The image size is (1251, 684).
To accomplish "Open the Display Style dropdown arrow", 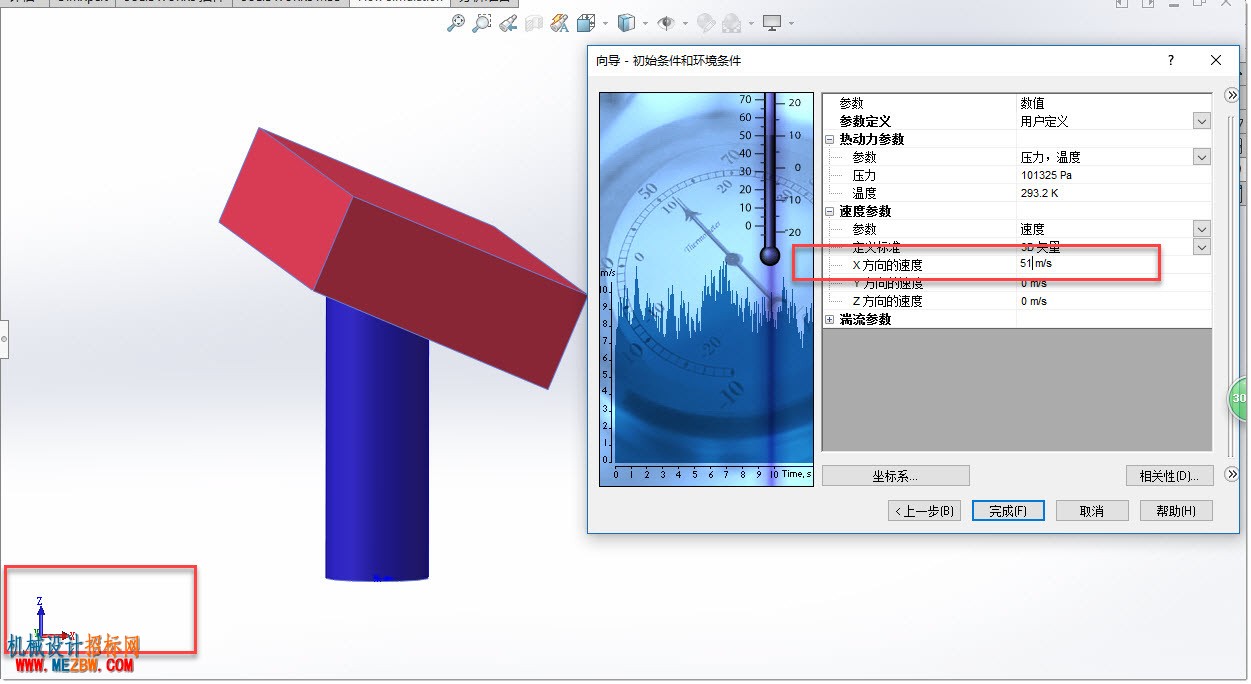I will click(x=645, y=23).
